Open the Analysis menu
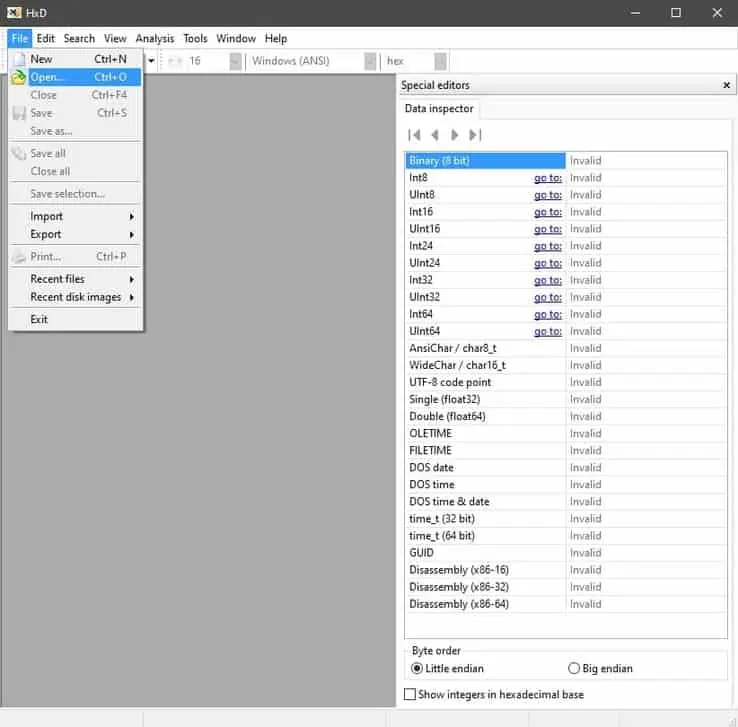This screenshot has width=738, height=727. coord(155,39)
